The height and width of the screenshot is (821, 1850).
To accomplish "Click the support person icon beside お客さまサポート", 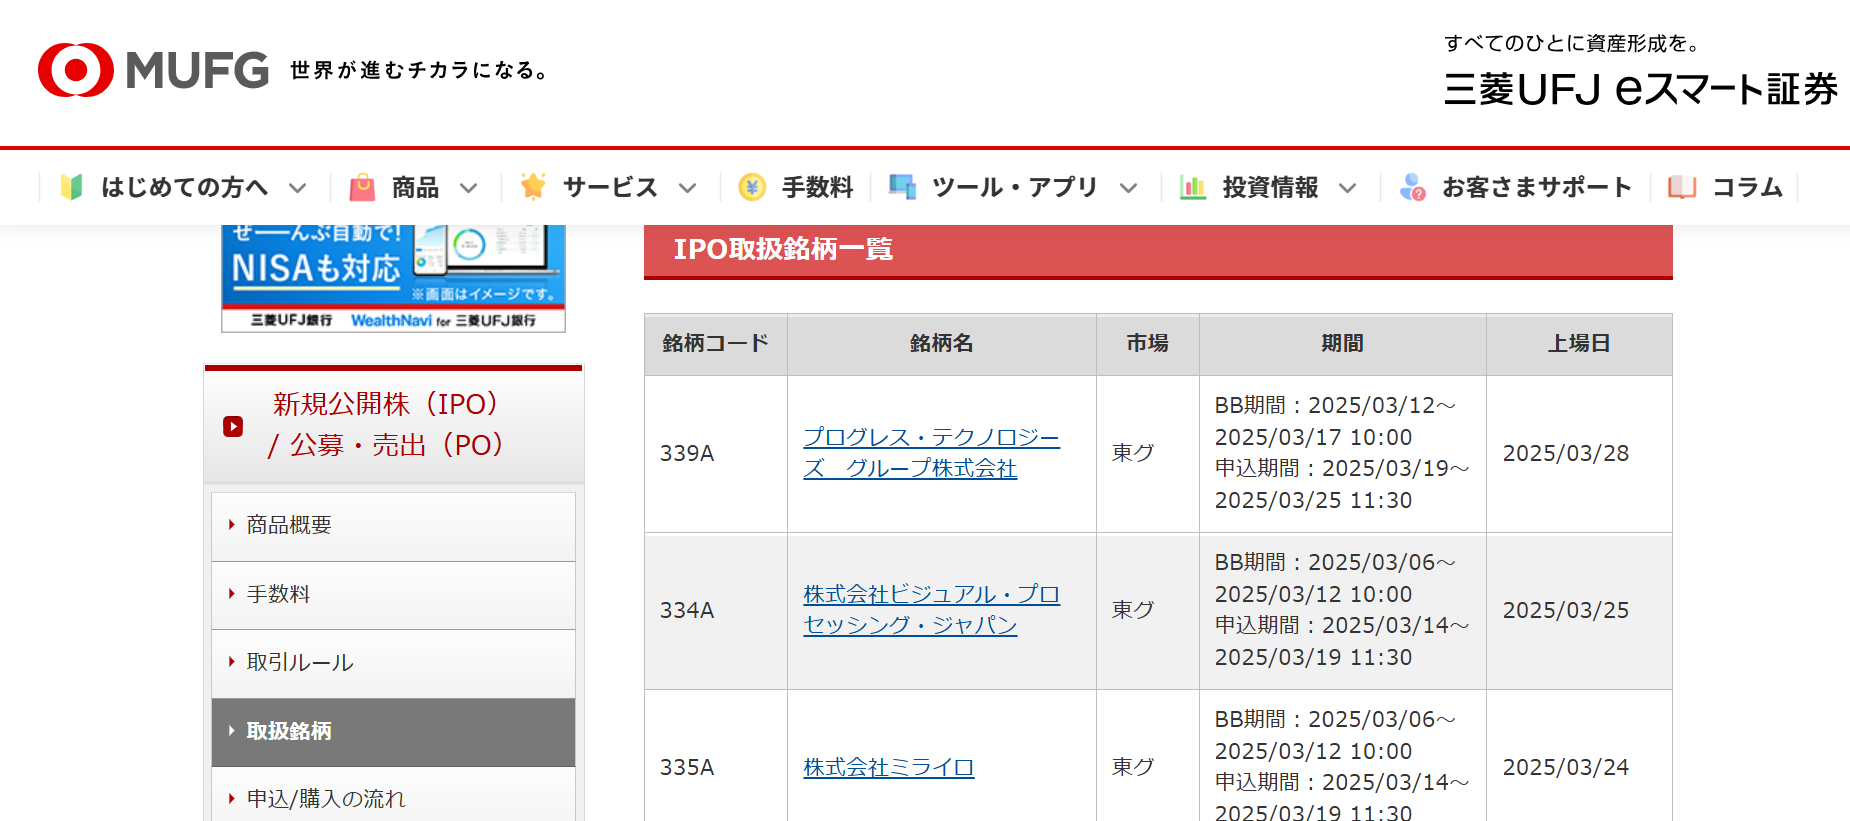I will coord(1412,187).
